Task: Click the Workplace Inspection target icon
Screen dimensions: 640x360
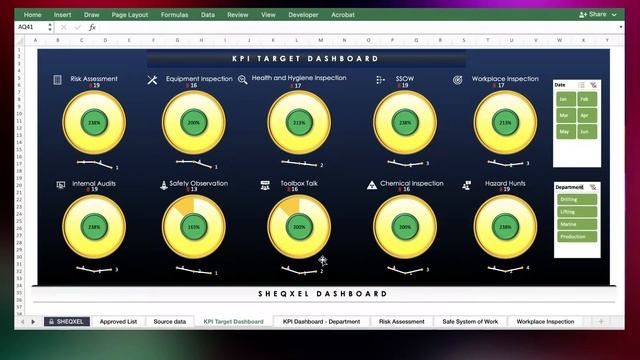Action: point(458,80)
